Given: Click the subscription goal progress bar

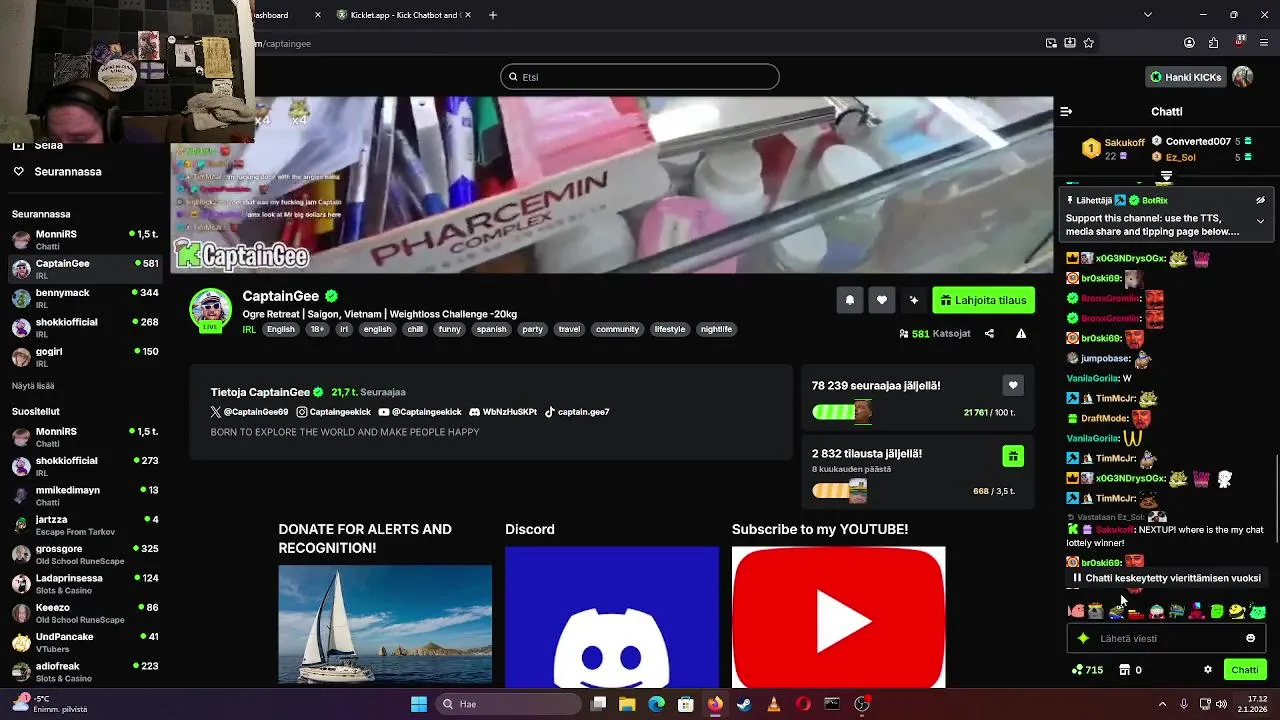Looking at the screenshot, I should pos(839,491).
